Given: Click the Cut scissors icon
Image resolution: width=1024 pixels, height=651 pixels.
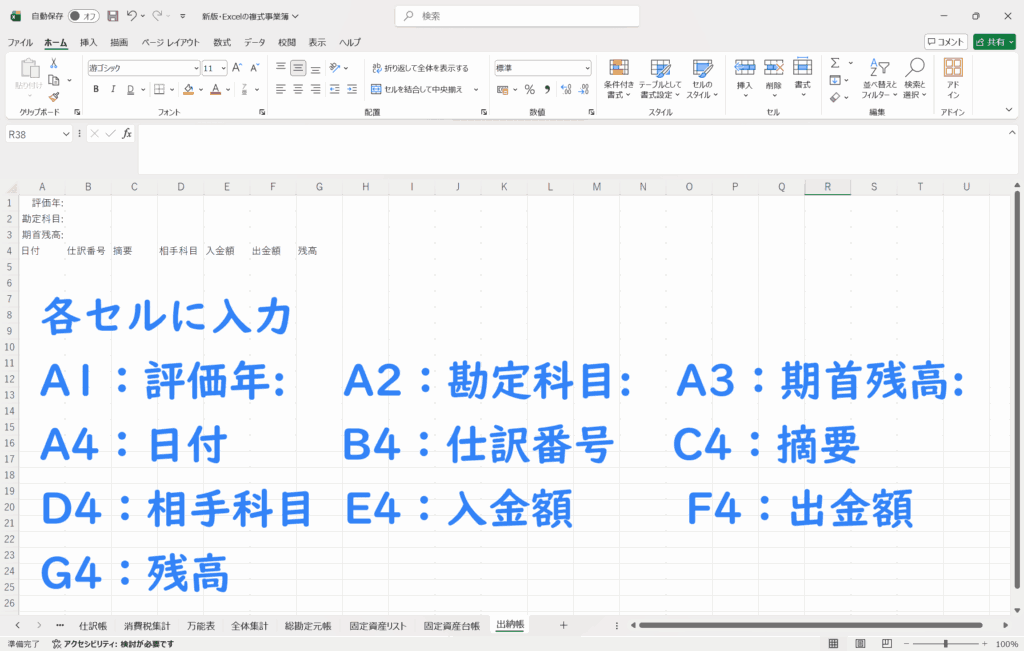Looking at the screenshot, I should (x=54, y=64).
